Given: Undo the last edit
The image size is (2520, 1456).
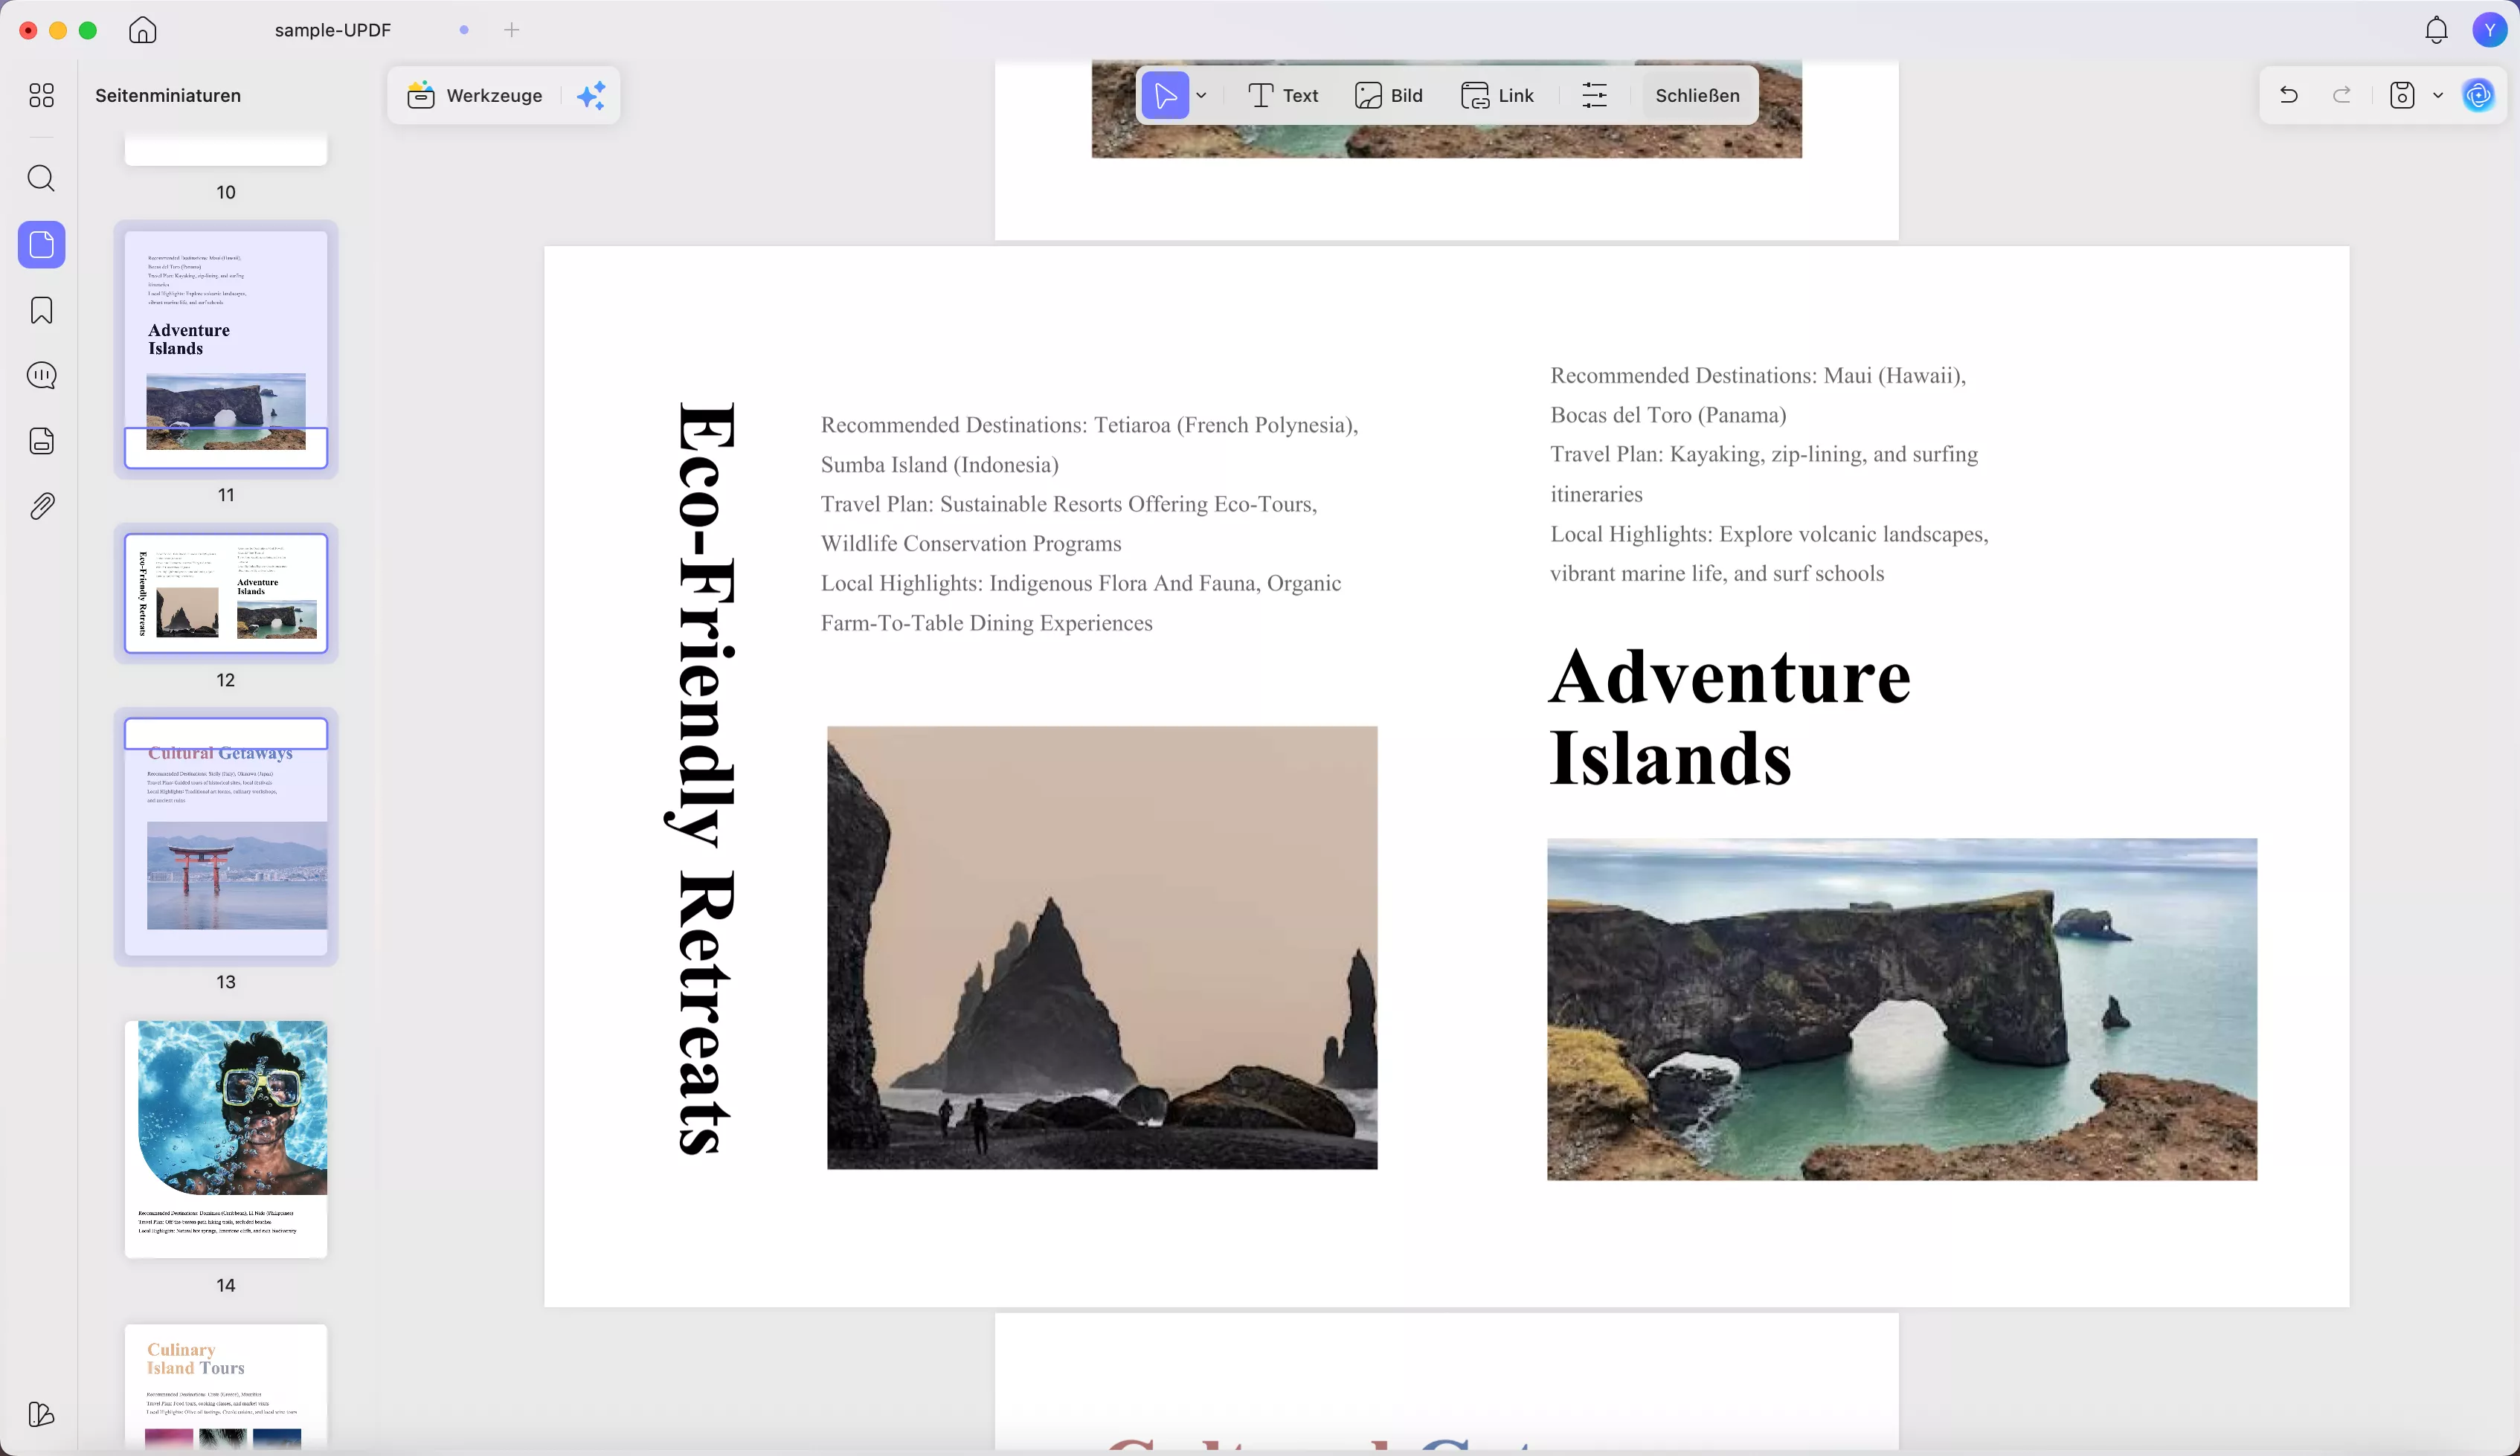Looking at the screenshot, I should 2288,96.
